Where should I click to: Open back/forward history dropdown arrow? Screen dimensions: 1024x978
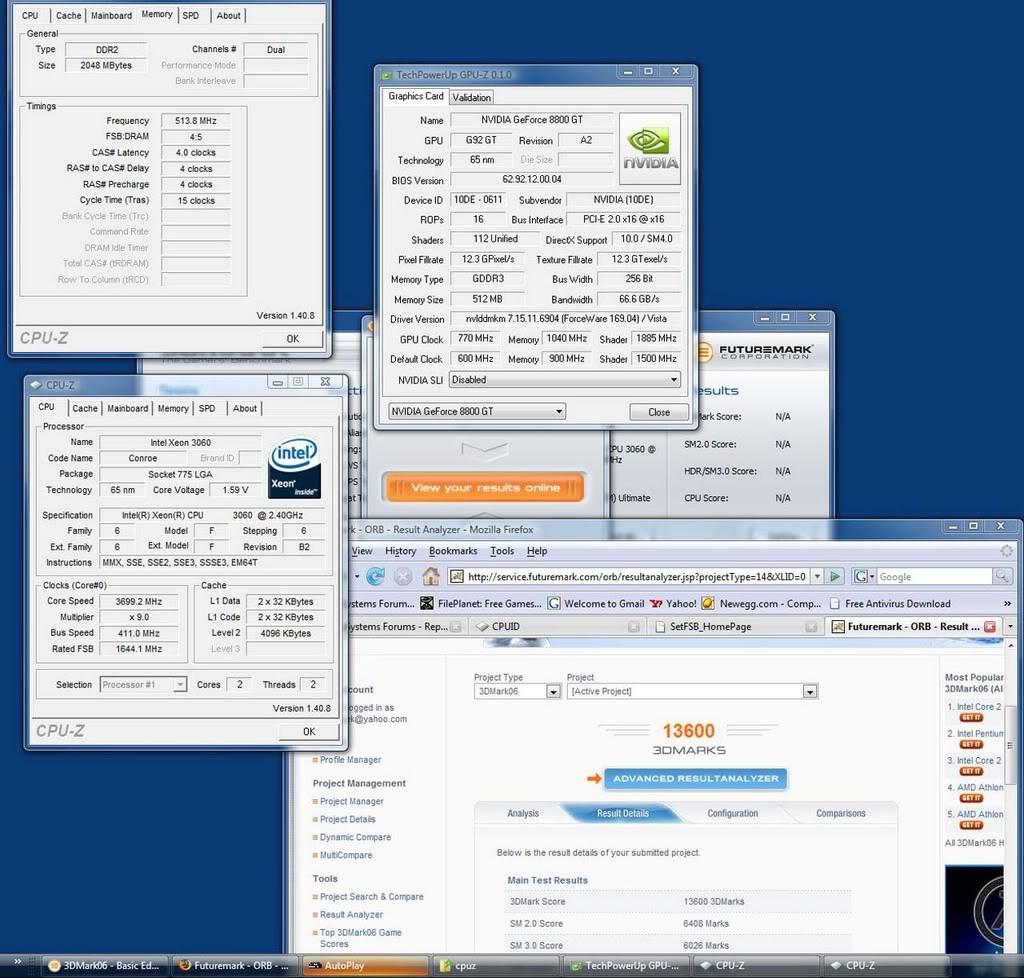pyautogui.click(x=357, y=576)
